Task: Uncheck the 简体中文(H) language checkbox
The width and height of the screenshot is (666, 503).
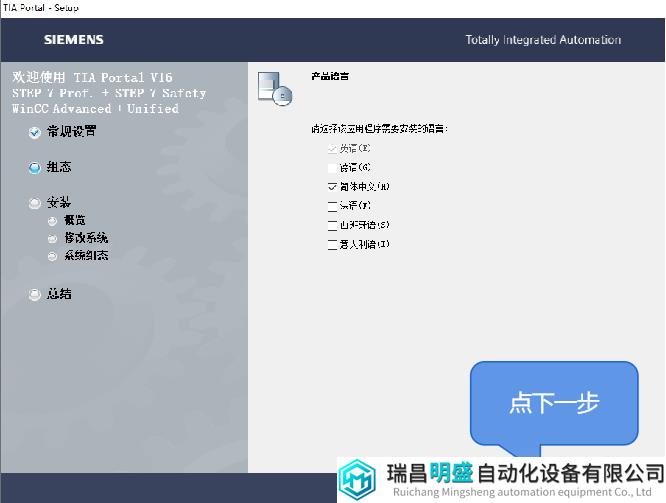Action: coord(332,187)
